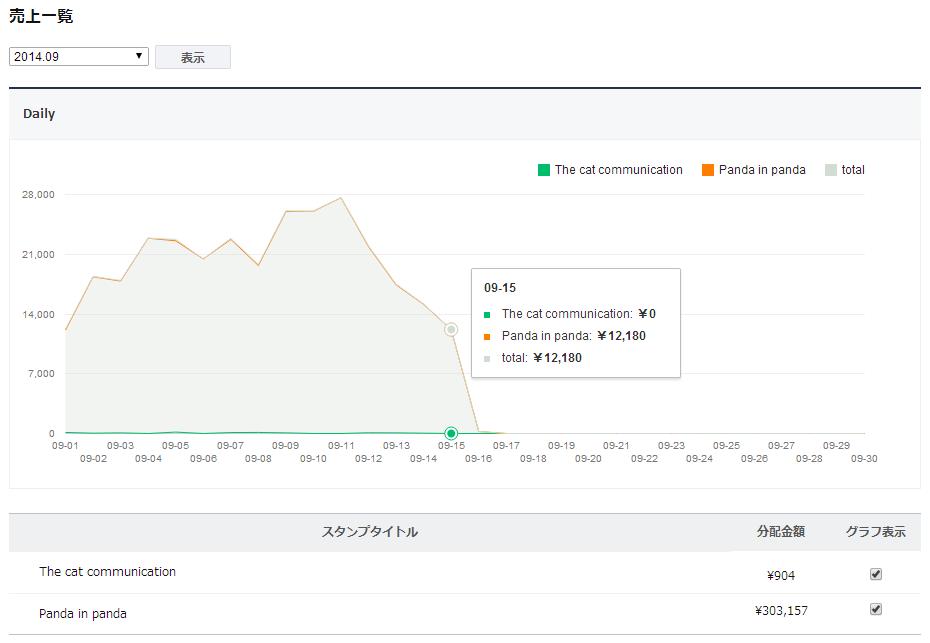
Task: Click the Daily section header
Action: [39, 114]
